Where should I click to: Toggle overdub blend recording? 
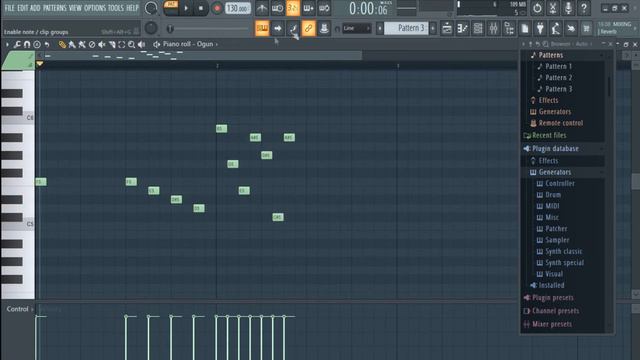click(x=308, y=8)
